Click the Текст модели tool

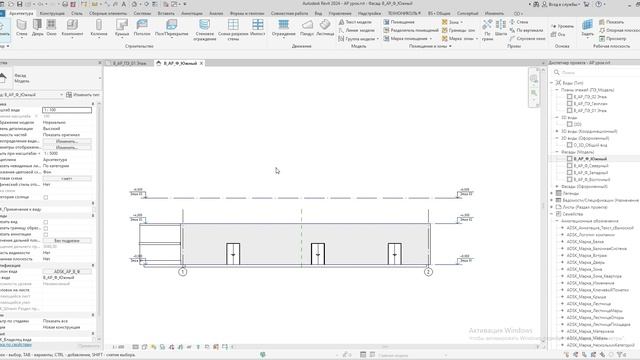pos(355,22)
